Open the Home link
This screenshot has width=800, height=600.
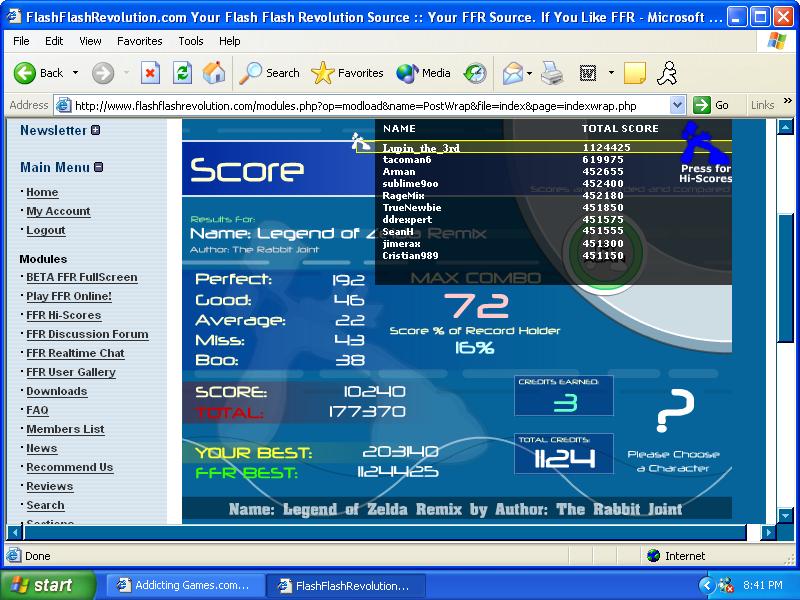42,192
